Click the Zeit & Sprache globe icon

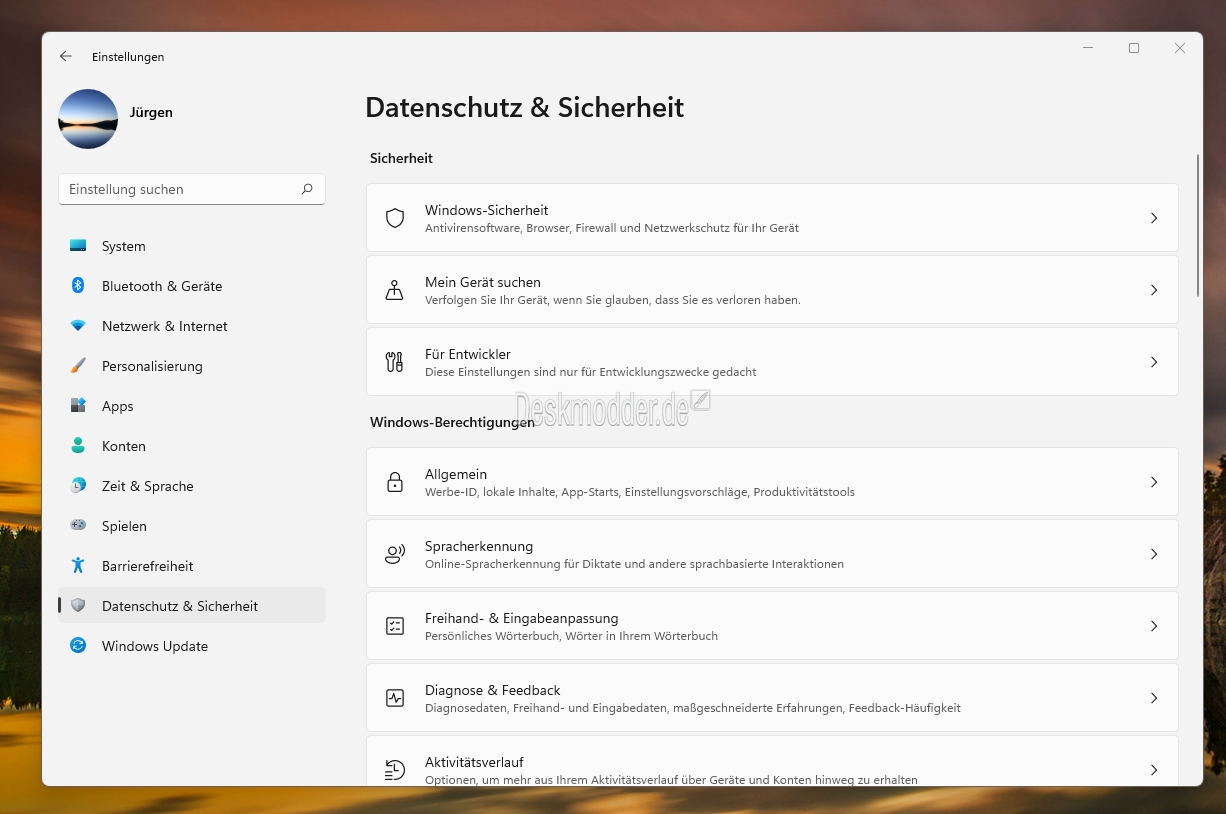78,486
